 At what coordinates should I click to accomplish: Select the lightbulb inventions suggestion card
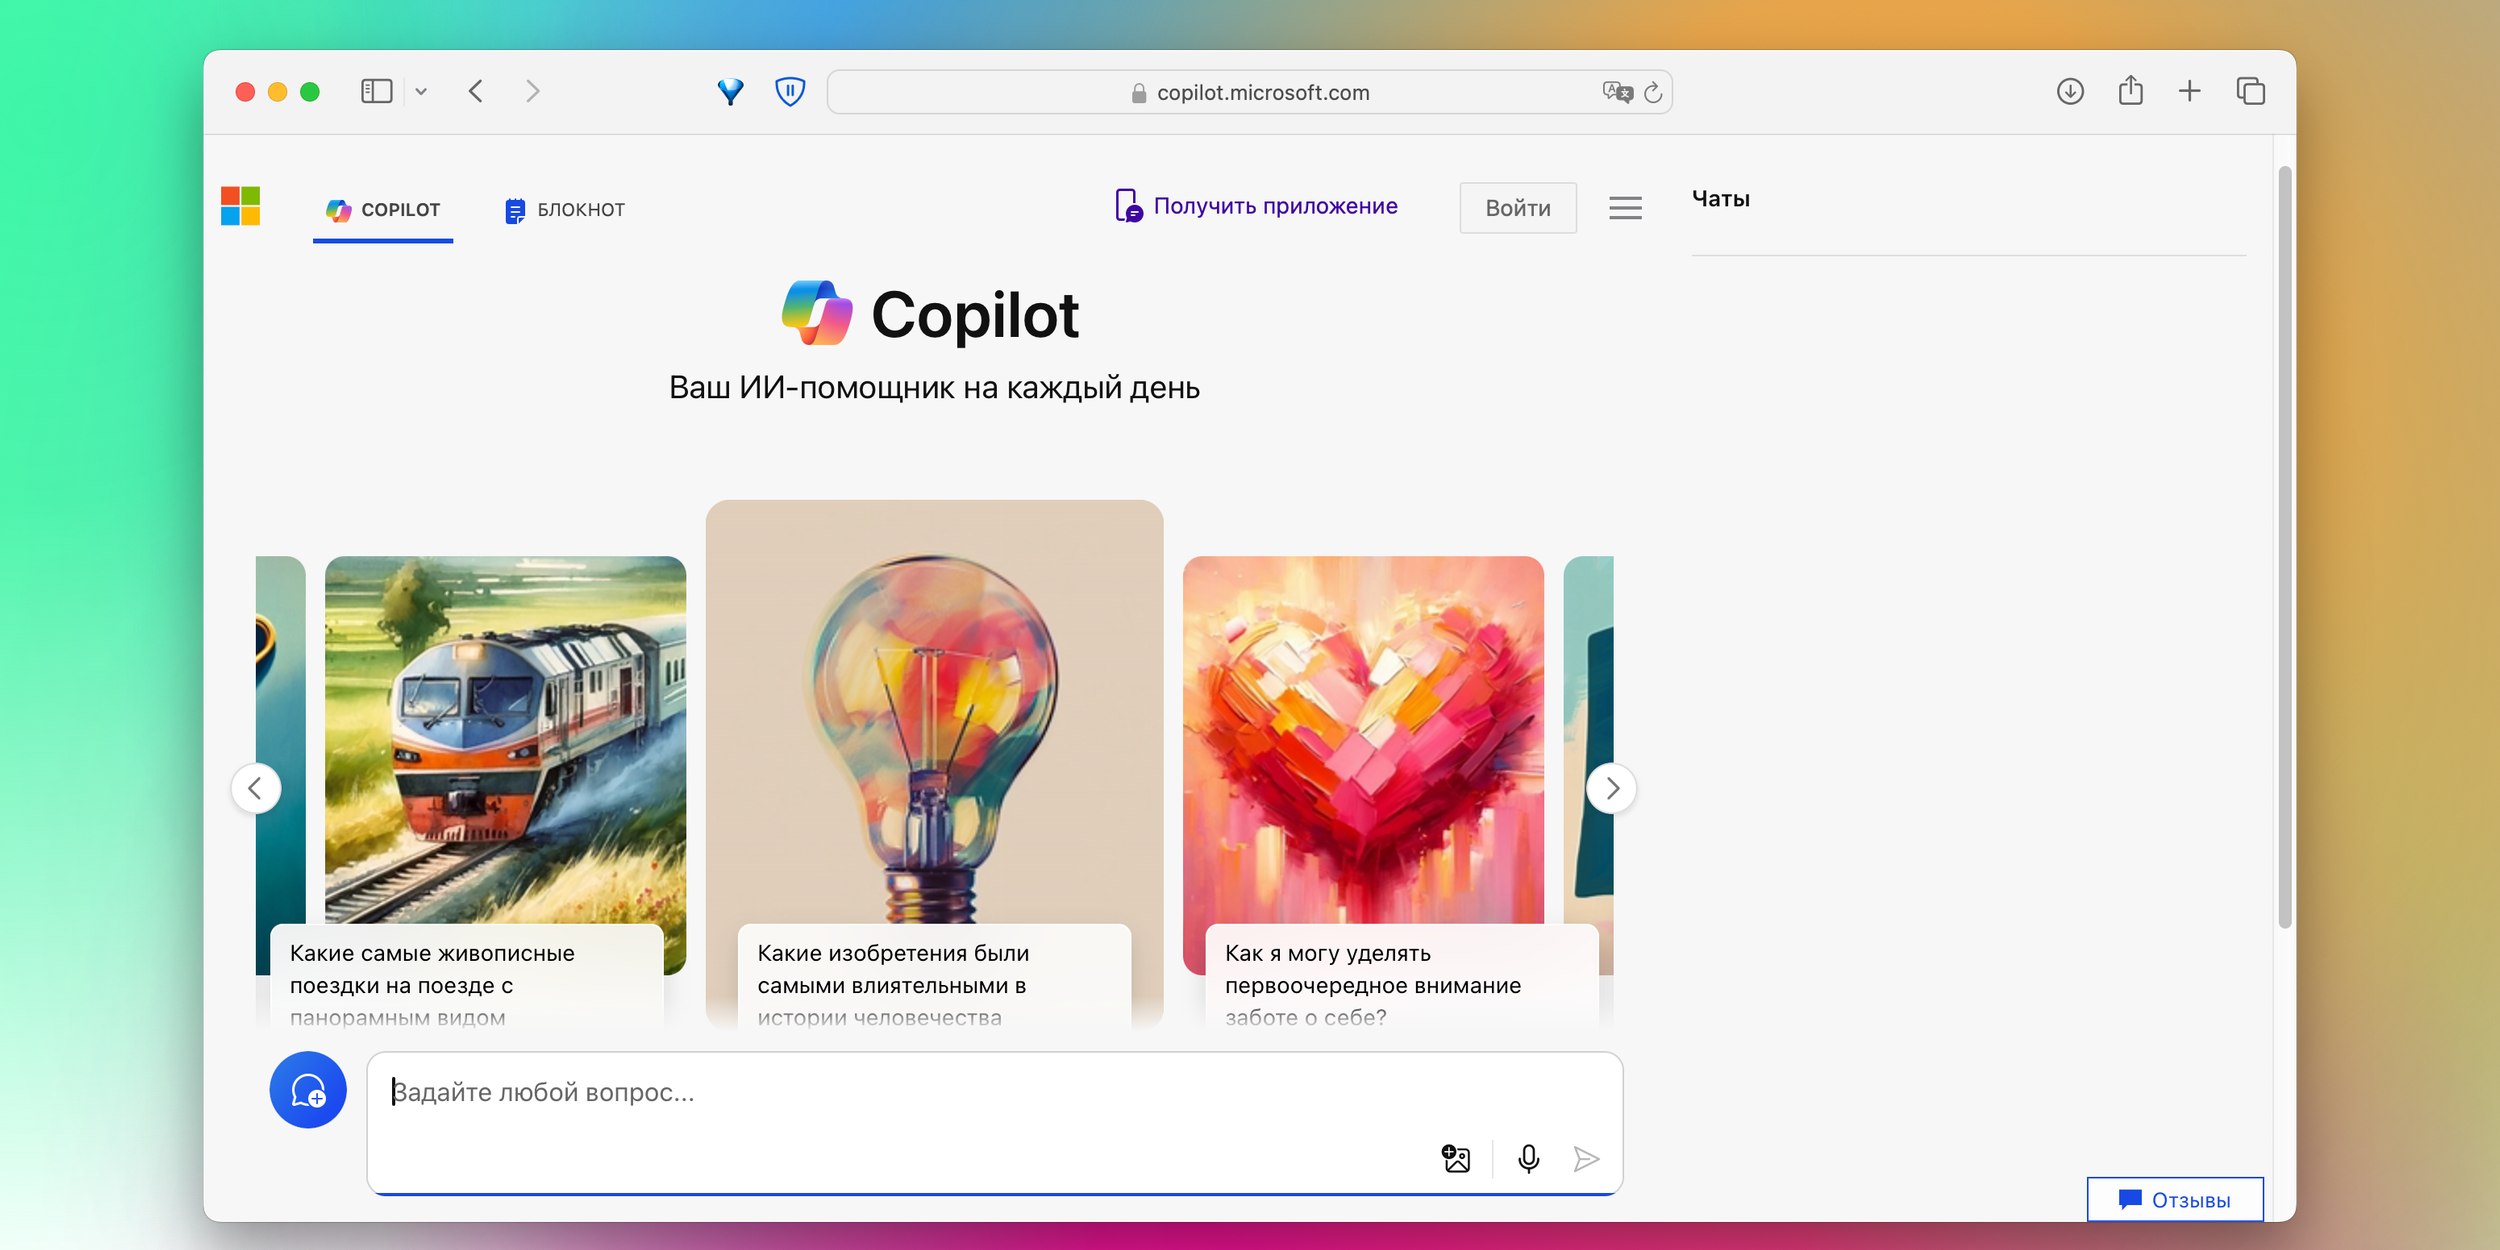934,764
